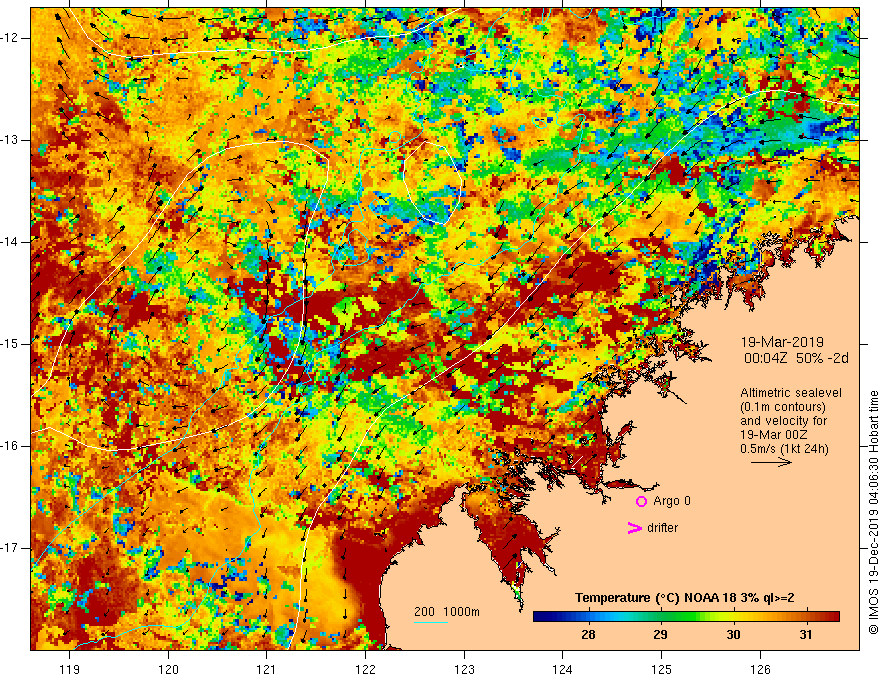Click the longitude axis label 119
Viewport: 880px width, 680px height.
[x=70, y=669]
